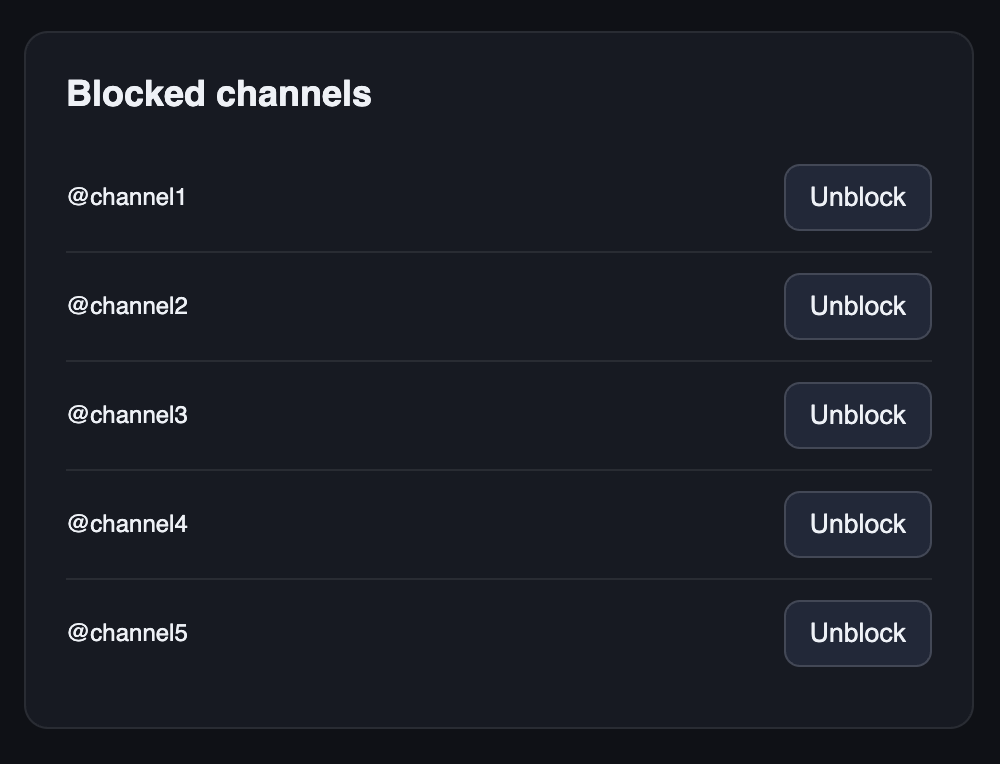Unblock @channel1 from the blocked list
This screenshot has width=1000, height=764.
point(857,197)
